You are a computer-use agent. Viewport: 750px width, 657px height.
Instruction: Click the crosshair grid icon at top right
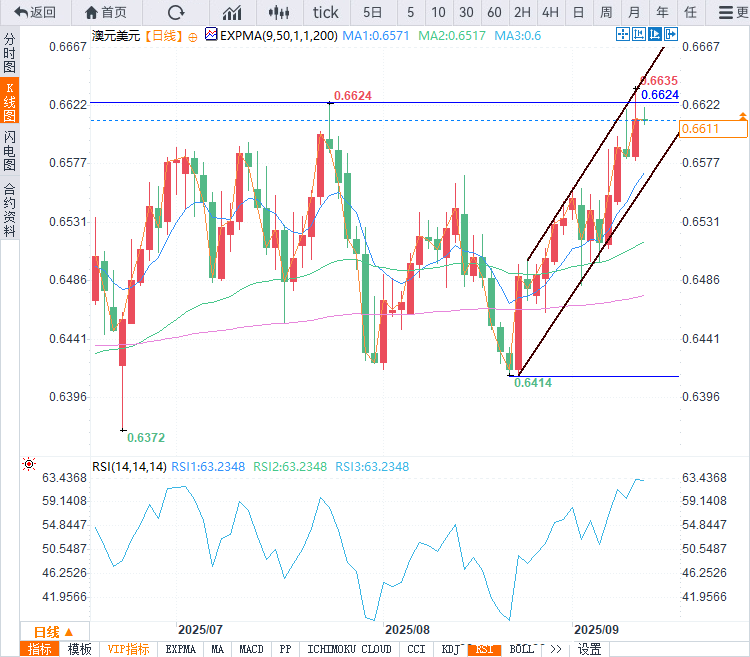[x=623, y=34]
